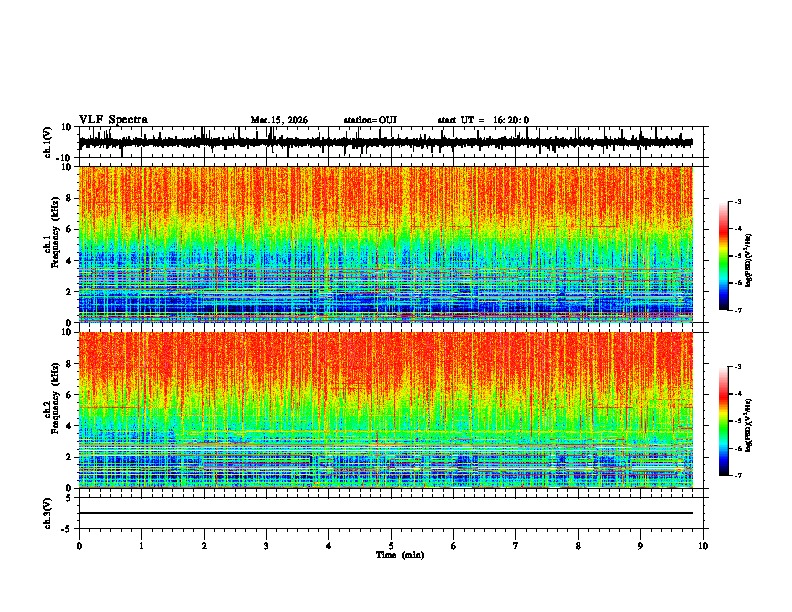
Task: Click the ch.1 color bar log(PSD) label
Action: (x=748, y=260)
